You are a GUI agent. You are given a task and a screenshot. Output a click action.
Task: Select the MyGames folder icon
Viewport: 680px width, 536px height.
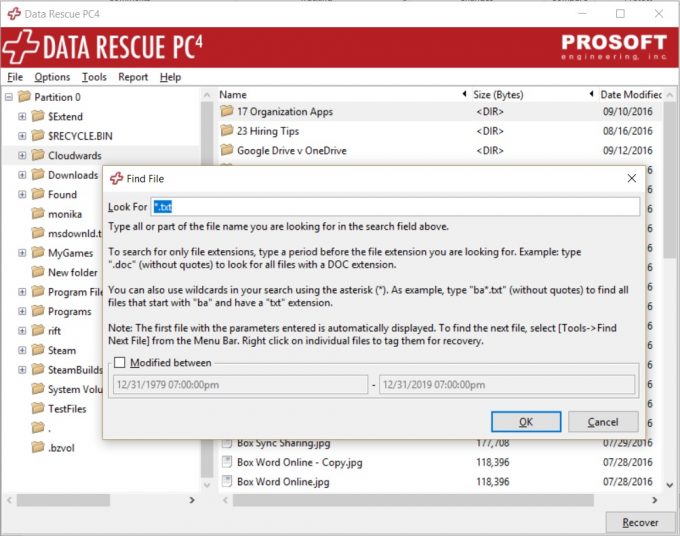(38, 252)
